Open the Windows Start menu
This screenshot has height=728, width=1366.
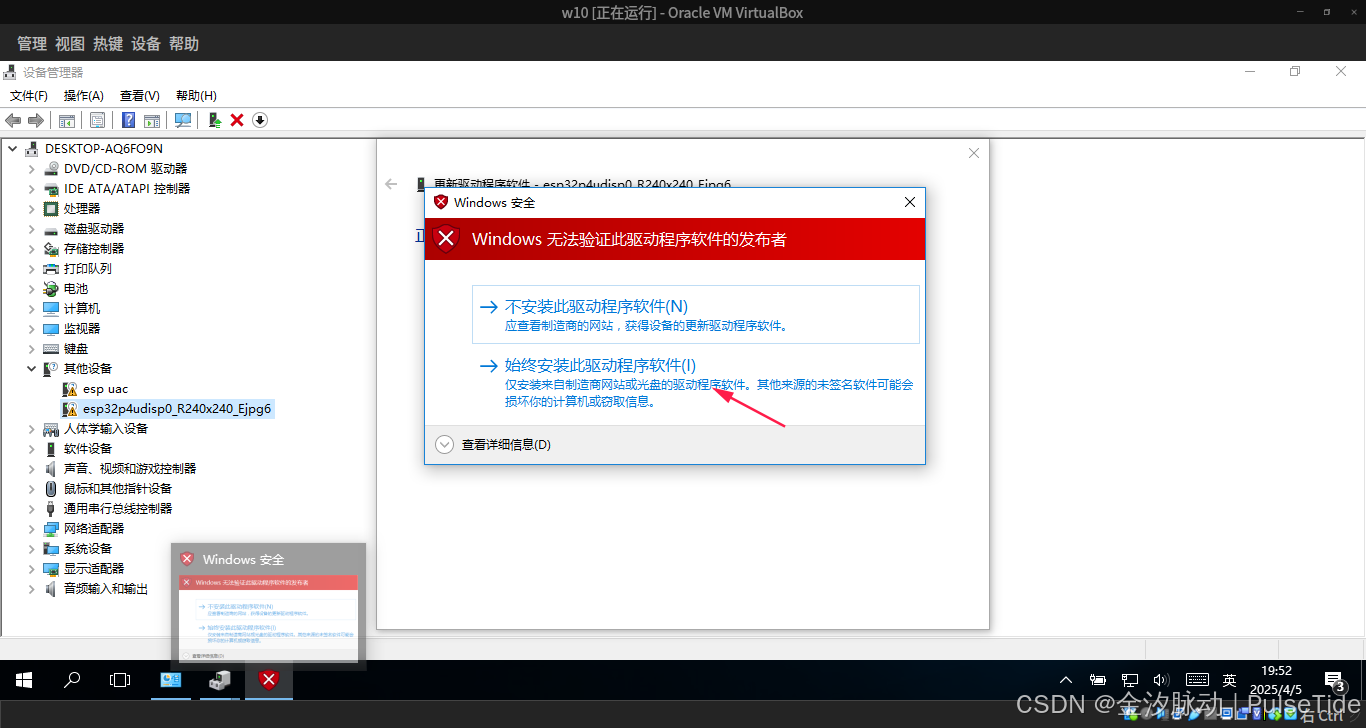pyautogui.click(x=24, y=680)
